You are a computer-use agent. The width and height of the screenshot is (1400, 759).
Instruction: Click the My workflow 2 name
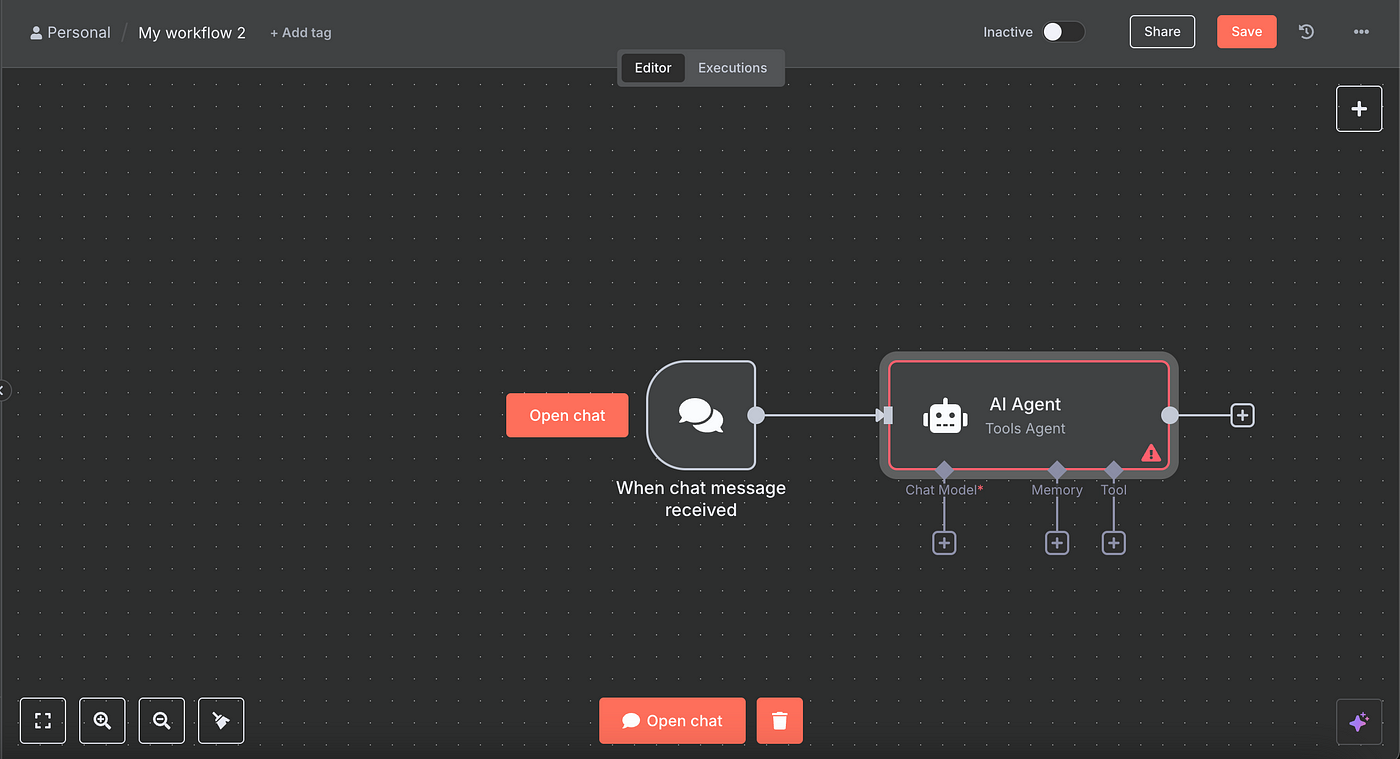point(192,33)
